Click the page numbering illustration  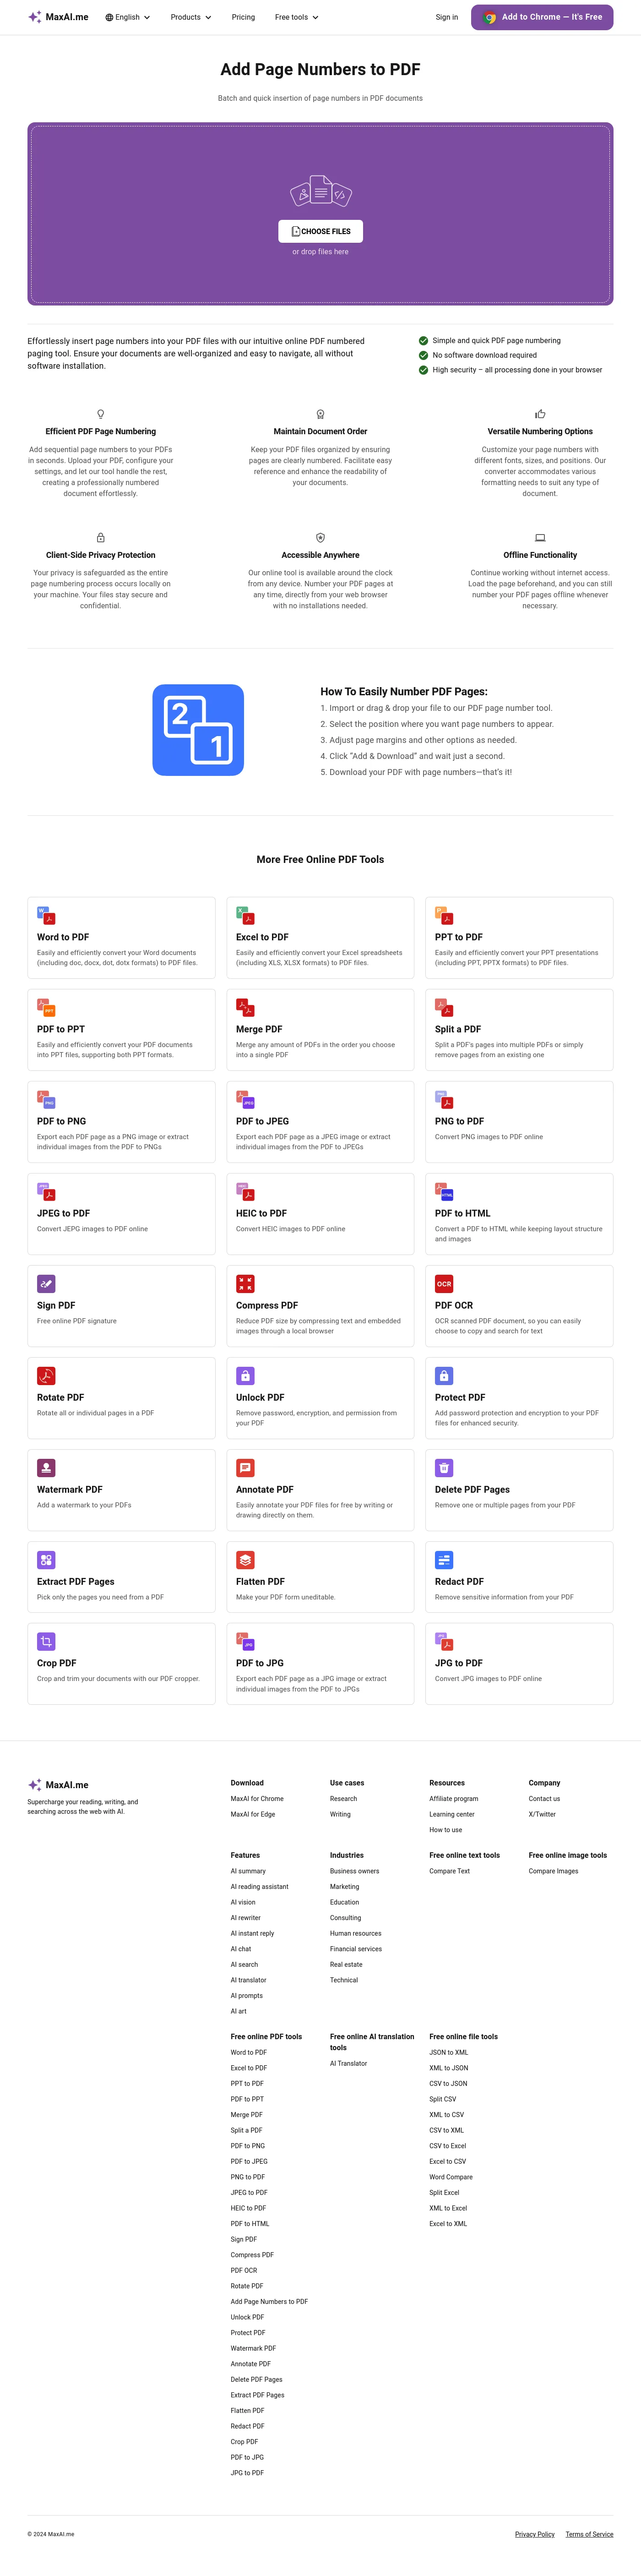(198, 730)
